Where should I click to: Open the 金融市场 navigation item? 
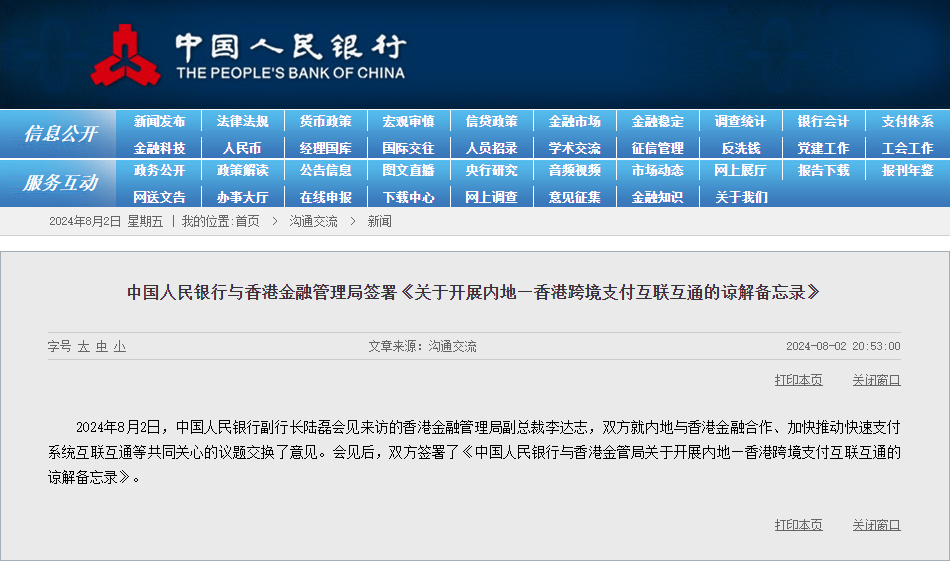[x=574, y=122]
